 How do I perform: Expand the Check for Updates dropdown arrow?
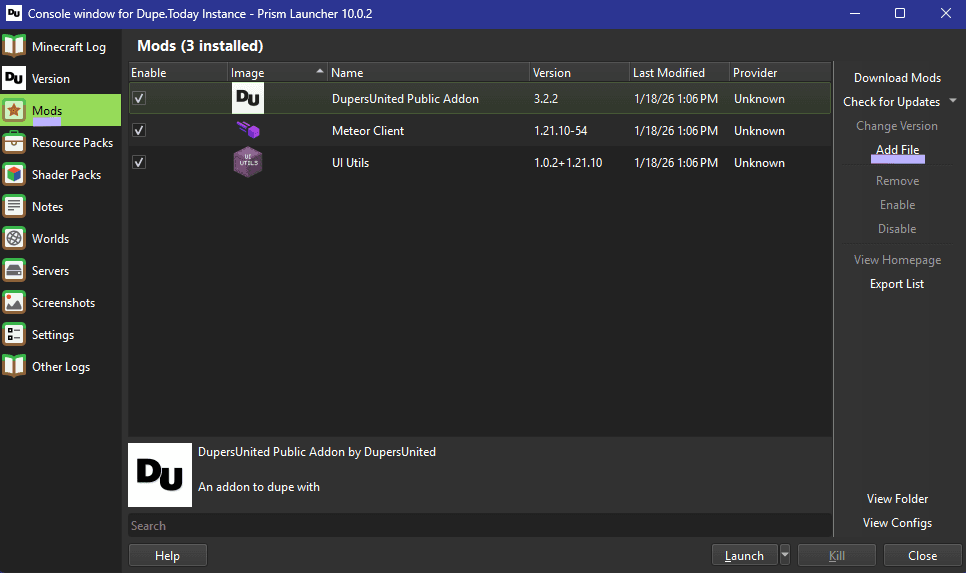click(953, 101)
